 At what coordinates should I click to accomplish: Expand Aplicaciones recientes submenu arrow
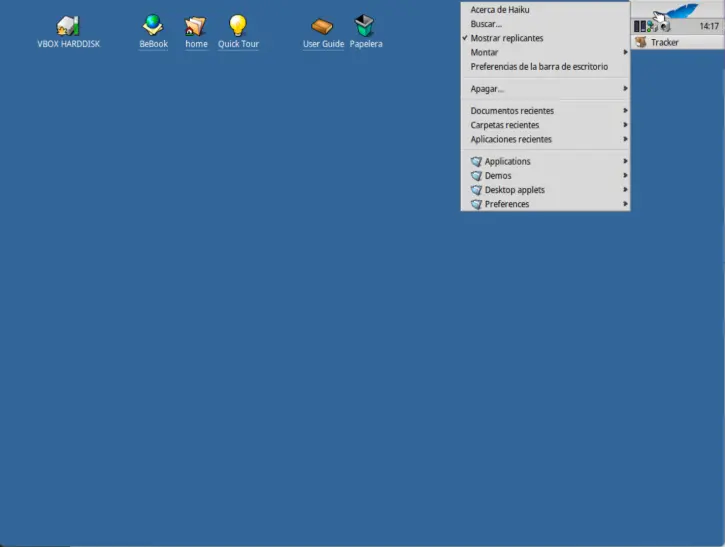[x=625, y=139]
